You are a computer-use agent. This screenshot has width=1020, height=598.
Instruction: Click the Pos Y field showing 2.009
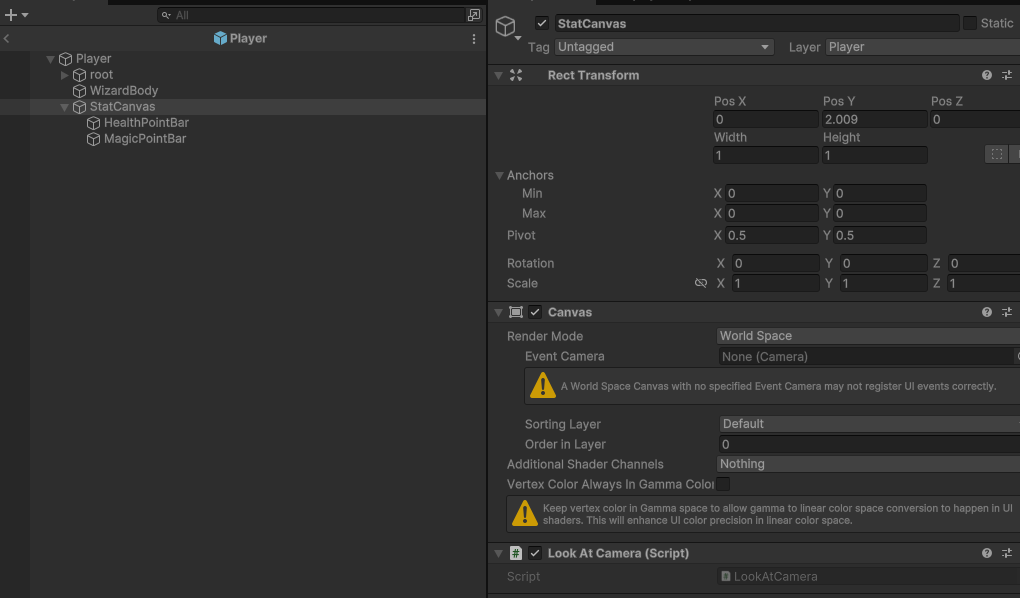[874, 119]
